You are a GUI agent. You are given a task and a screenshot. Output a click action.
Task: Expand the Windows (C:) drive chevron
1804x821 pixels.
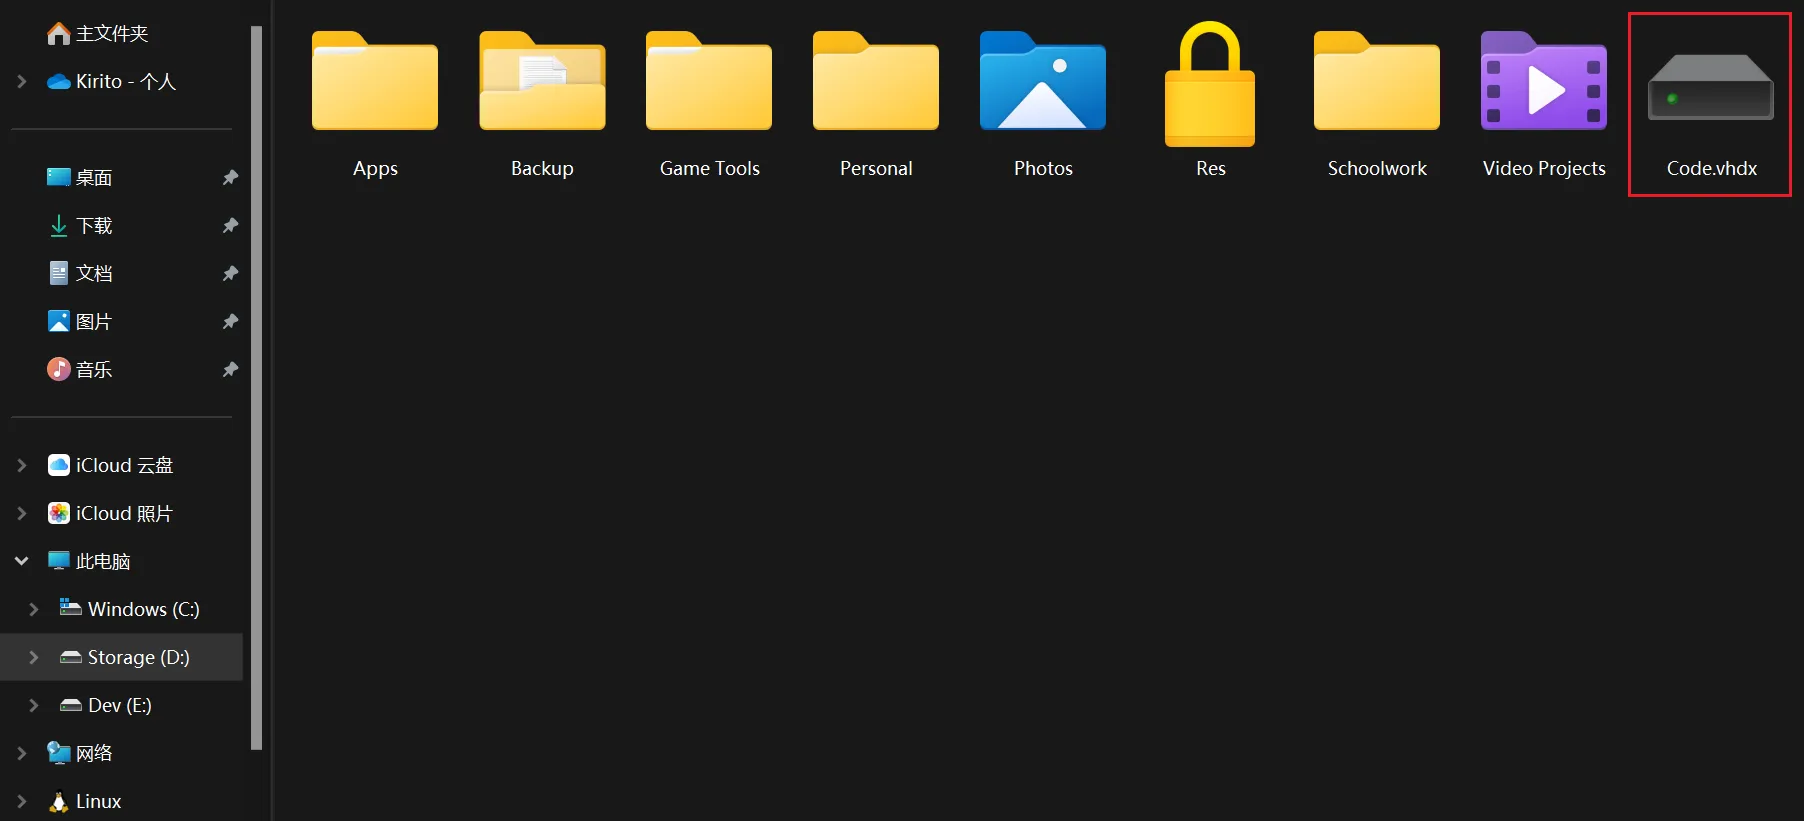point(34,609)
